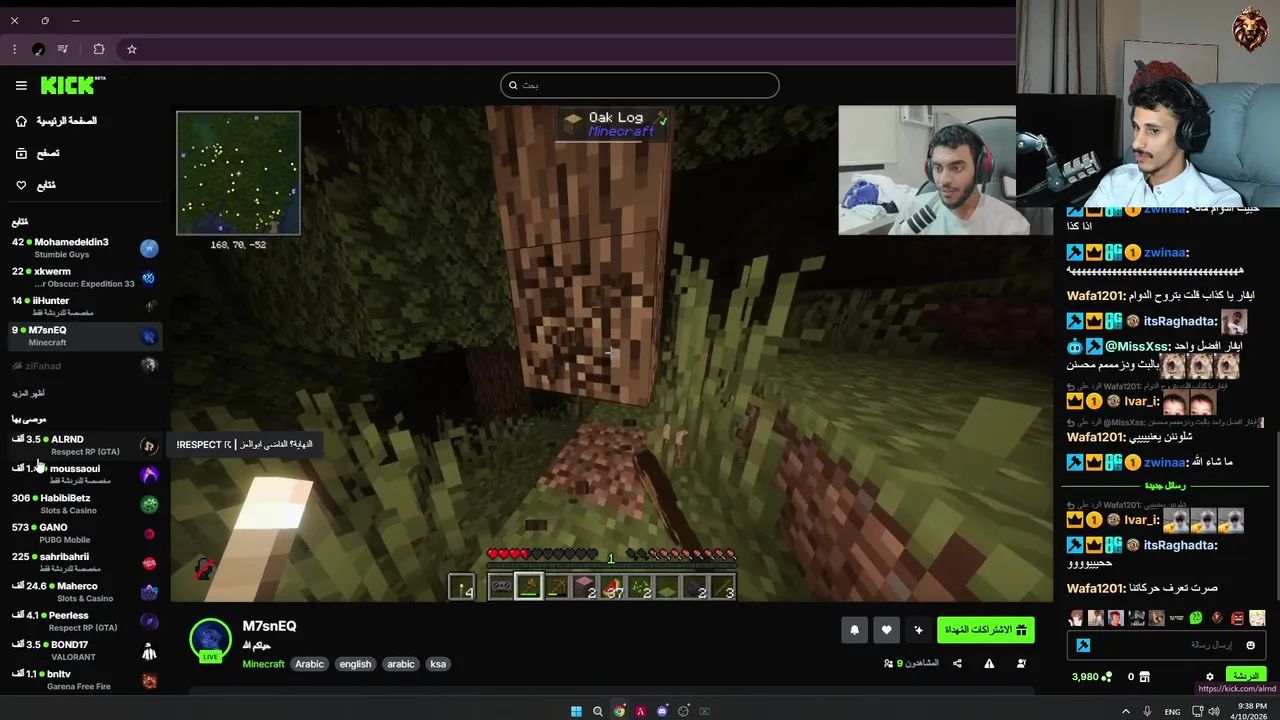This screenshot has width=1280, height=720.
Task: Open viewers count with people icon
Action: 911,663
